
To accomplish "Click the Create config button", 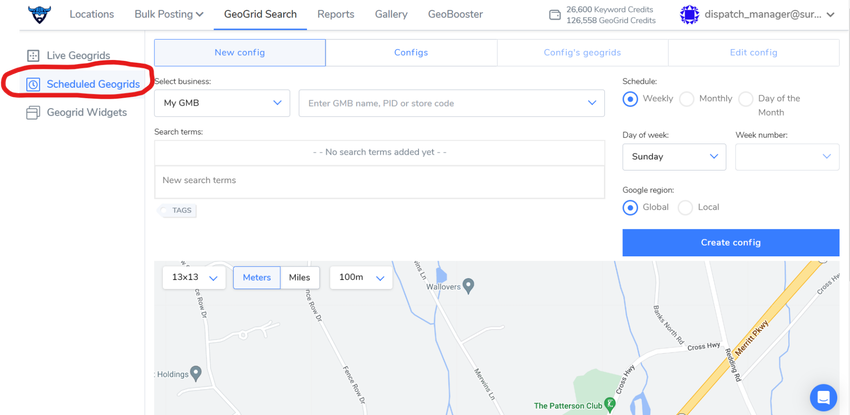I will click(x=731, y=242).
